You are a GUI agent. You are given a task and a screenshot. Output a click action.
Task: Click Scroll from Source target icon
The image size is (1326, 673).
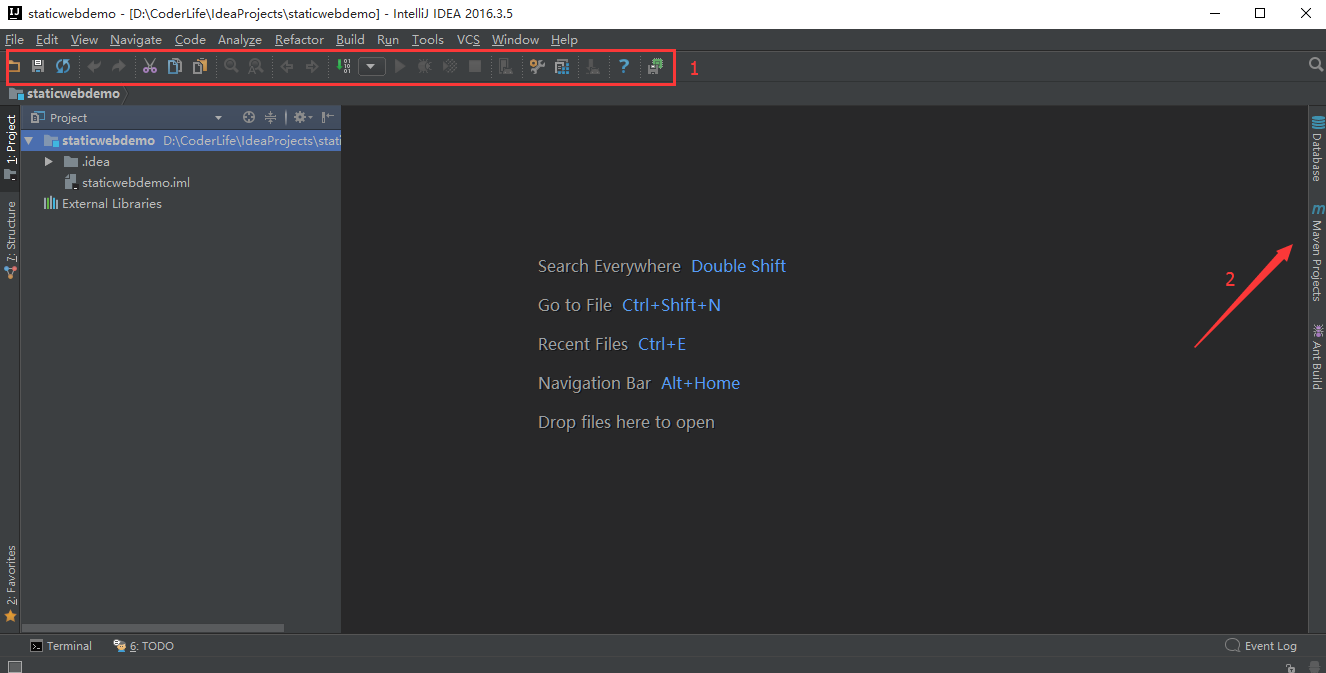click(x=249, y=117)
